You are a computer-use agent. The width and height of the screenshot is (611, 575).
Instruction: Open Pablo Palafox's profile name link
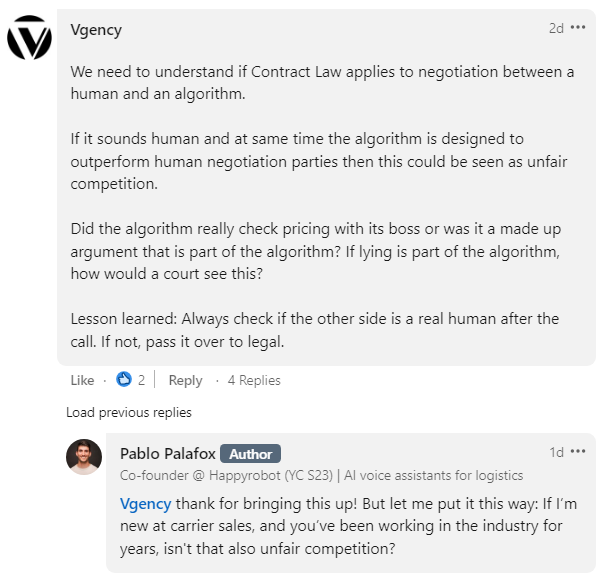point(168,453)
